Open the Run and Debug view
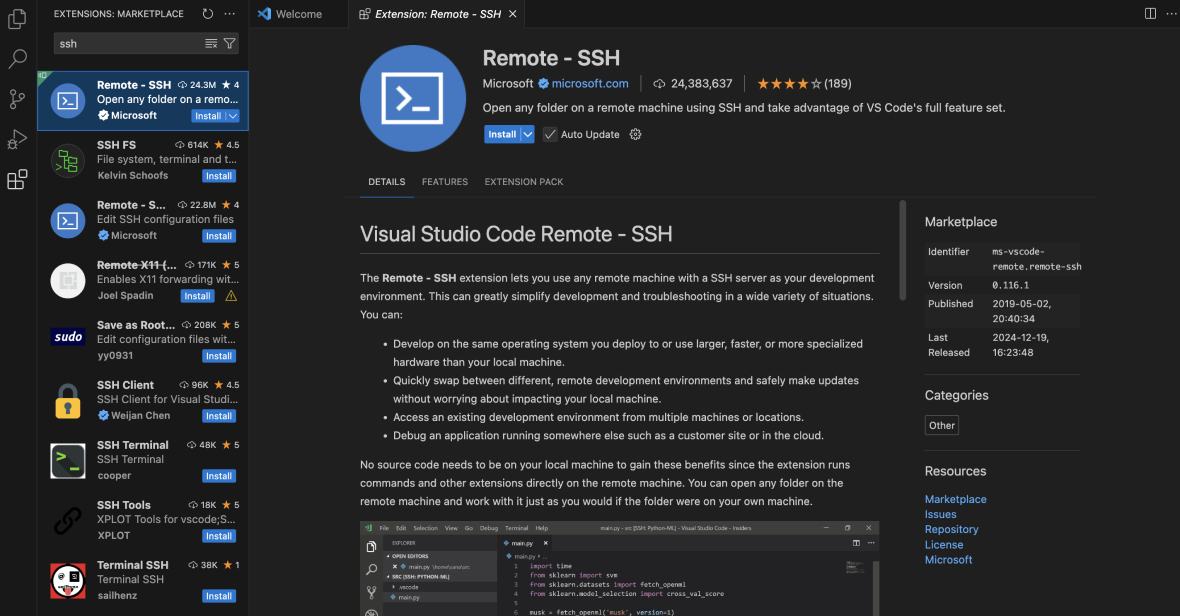Screen dimensions: 1180x616 click(x=17, y=139)
